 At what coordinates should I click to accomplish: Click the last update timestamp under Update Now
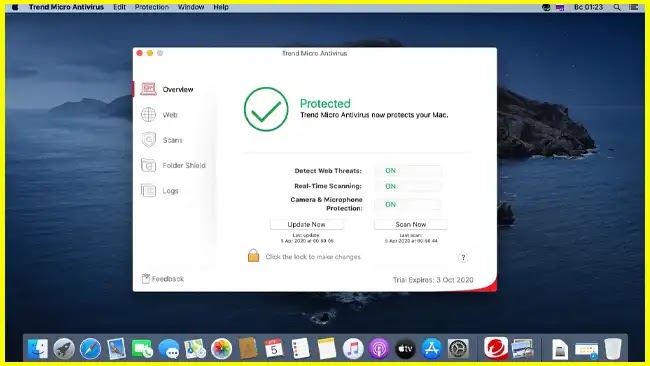click(x=307, y=241)
